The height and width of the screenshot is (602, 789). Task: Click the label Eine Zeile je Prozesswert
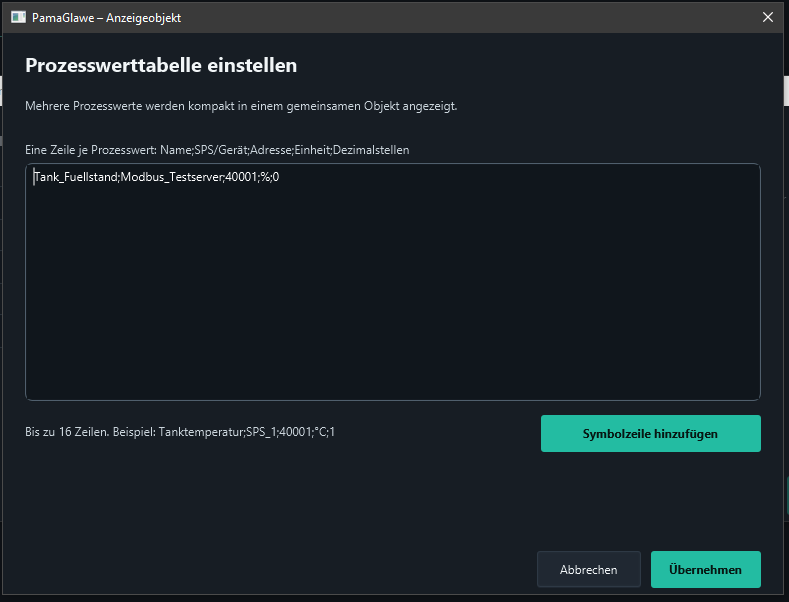[217, 150]
